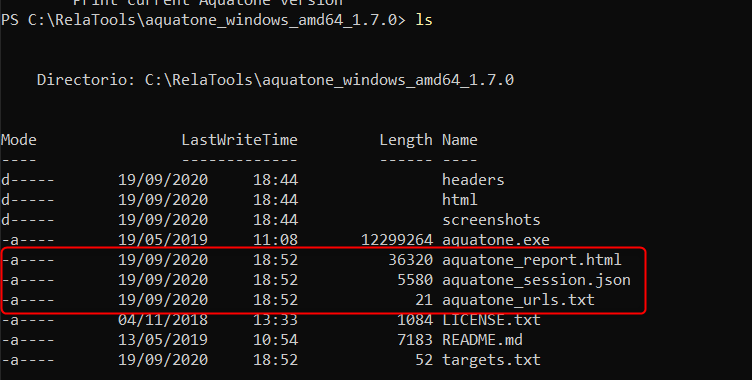Click the Name column header
Image resolution: width=752 pixels, height=380 pixels.
[x=459, y=140]
